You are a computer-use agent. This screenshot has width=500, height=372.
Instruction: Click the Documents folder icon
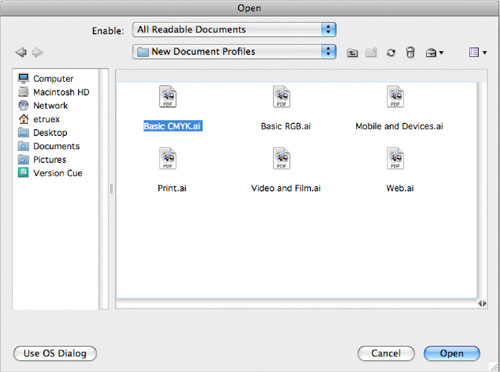[x=23, y=146]
